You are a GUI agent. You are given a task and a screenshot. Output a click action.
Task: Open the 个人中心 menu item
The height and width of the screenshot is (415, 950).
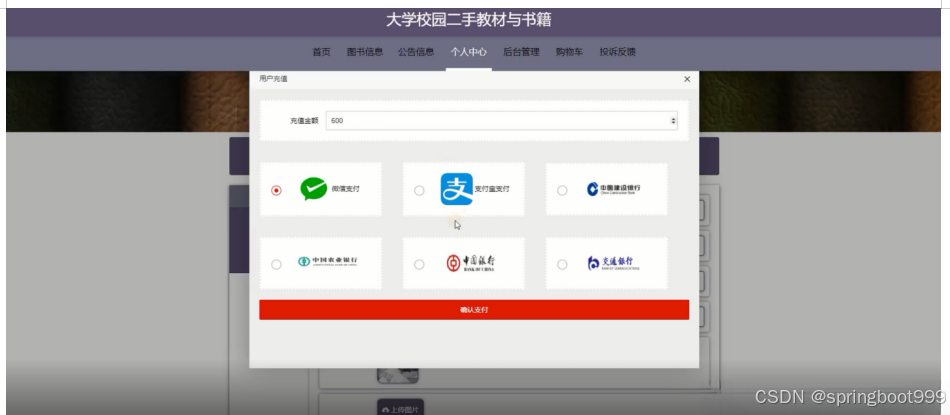pyautogui.click(x=468, y=52)
